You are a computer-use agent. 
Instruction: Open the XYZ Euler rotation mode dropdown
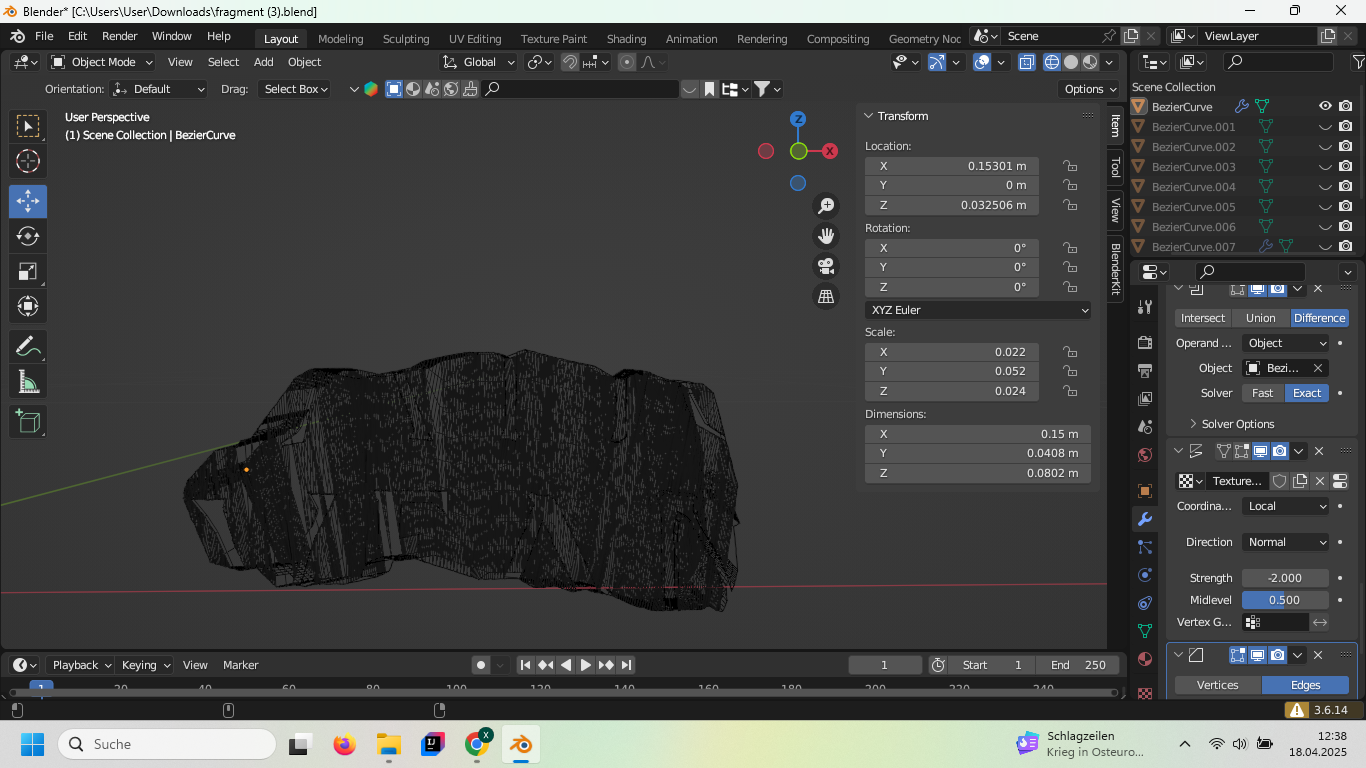click(978, 310)
